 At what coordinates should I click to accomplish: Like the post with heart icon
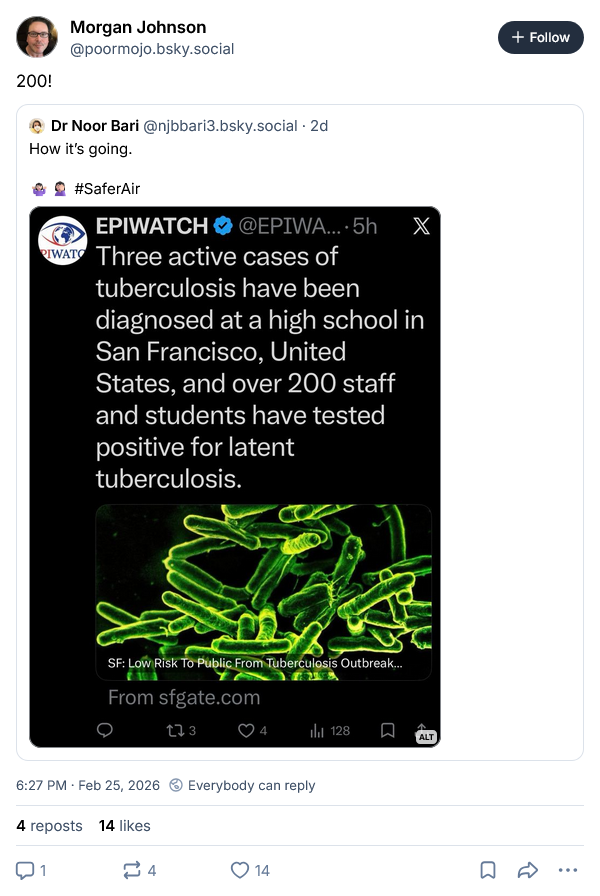[240, 870]
